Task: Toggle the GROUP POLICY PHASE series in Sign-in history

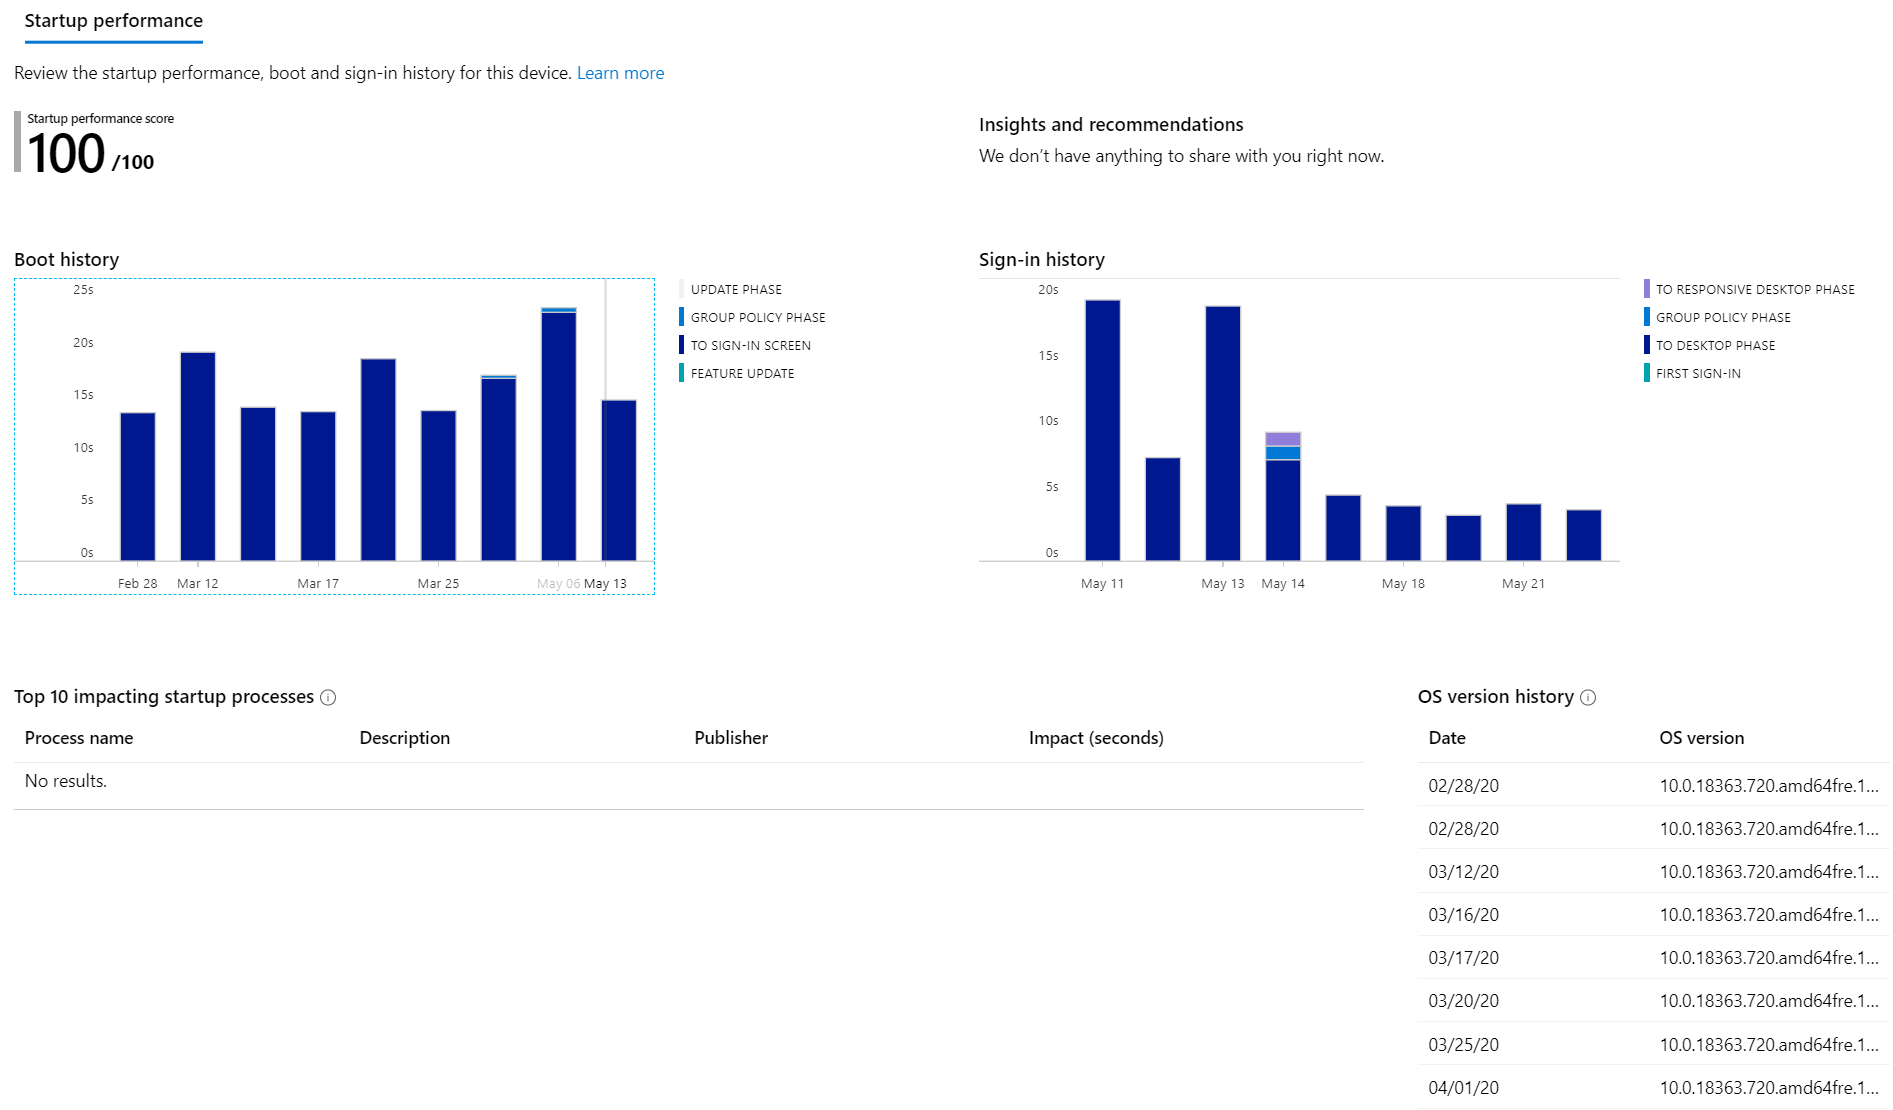Action: [1645, 317]
